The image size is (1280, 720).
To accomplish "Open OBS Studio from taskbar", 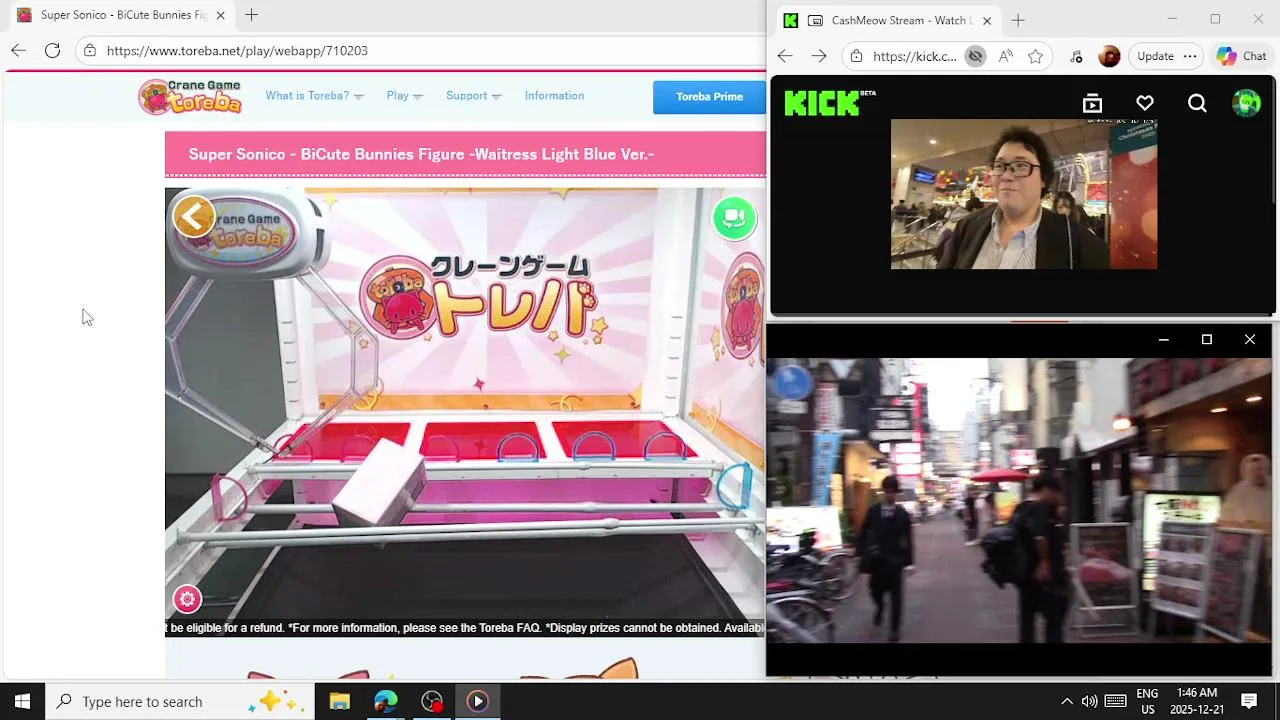I will pyautogui.click(x=432, y=701).
